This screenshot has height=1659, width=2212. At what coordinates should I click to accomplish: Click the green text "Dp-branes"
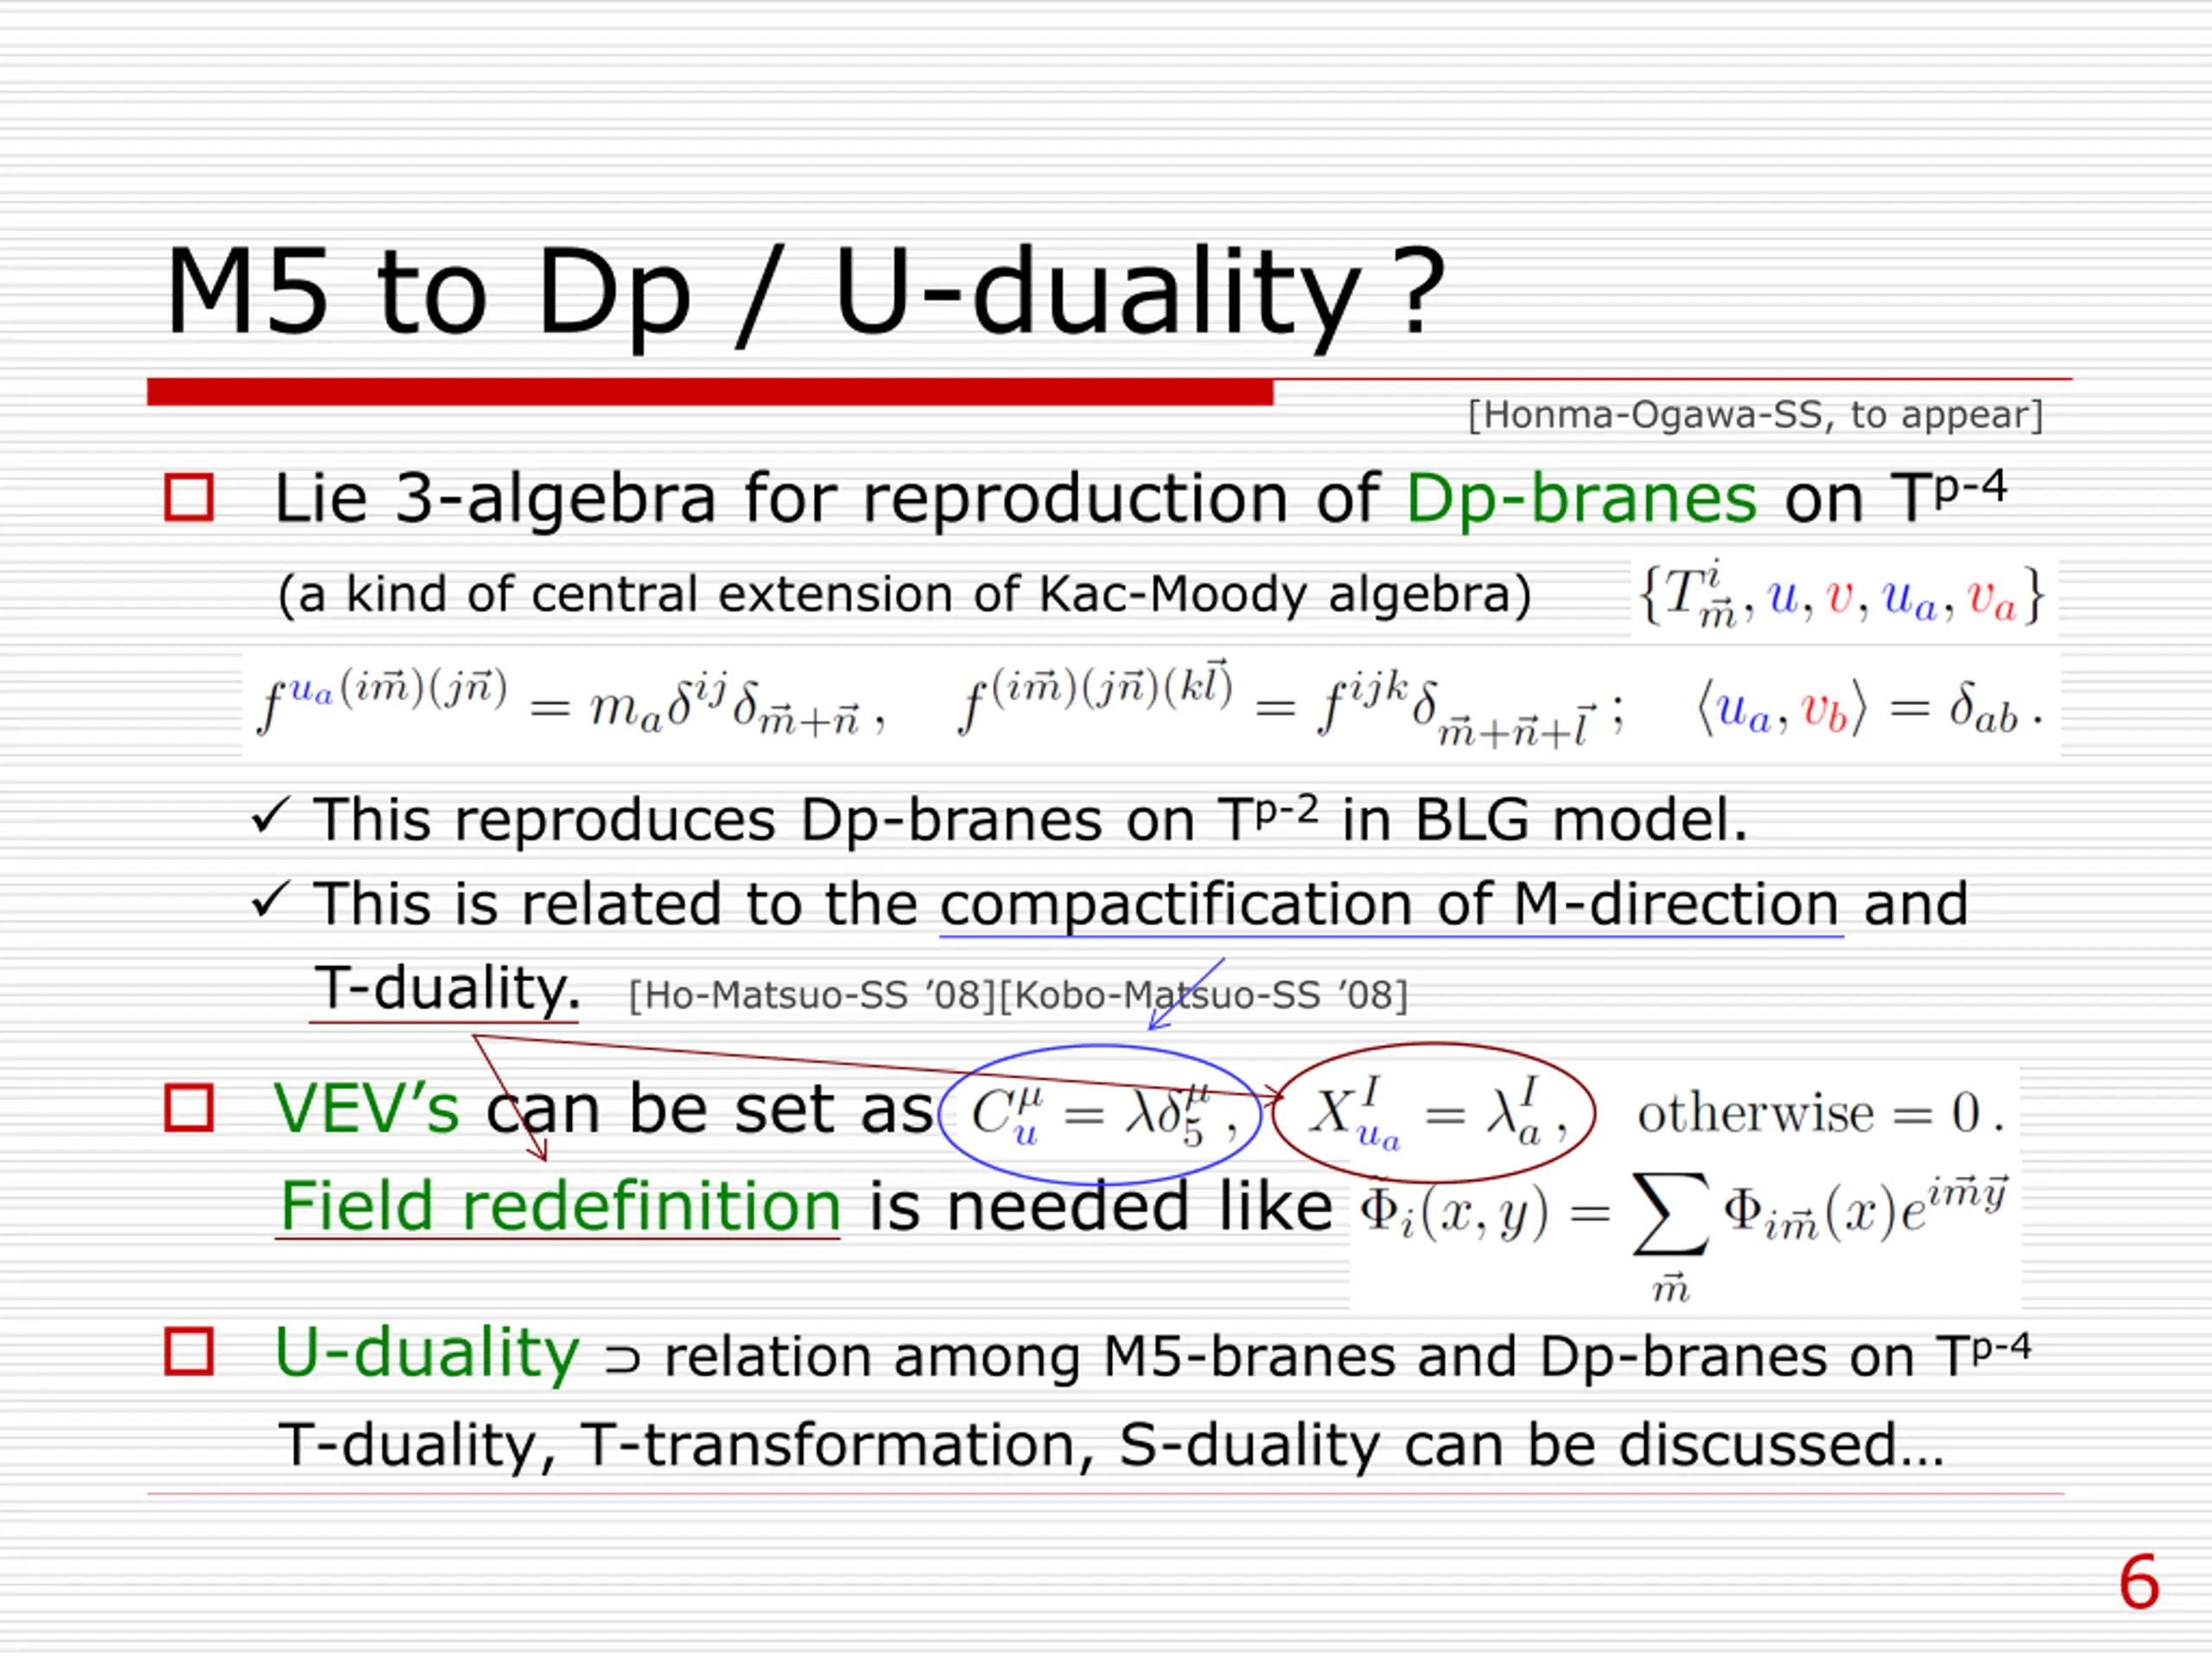pos(1581,498)
